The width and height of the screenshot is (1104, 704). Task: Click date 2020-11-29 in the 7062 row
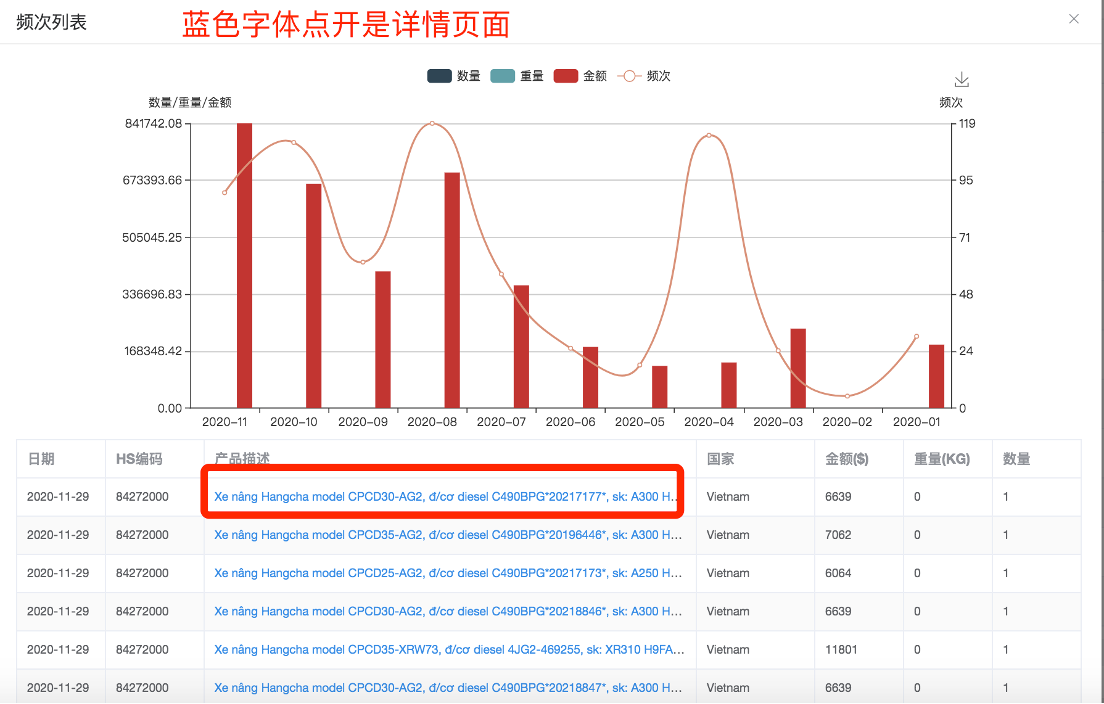point(58,535)
